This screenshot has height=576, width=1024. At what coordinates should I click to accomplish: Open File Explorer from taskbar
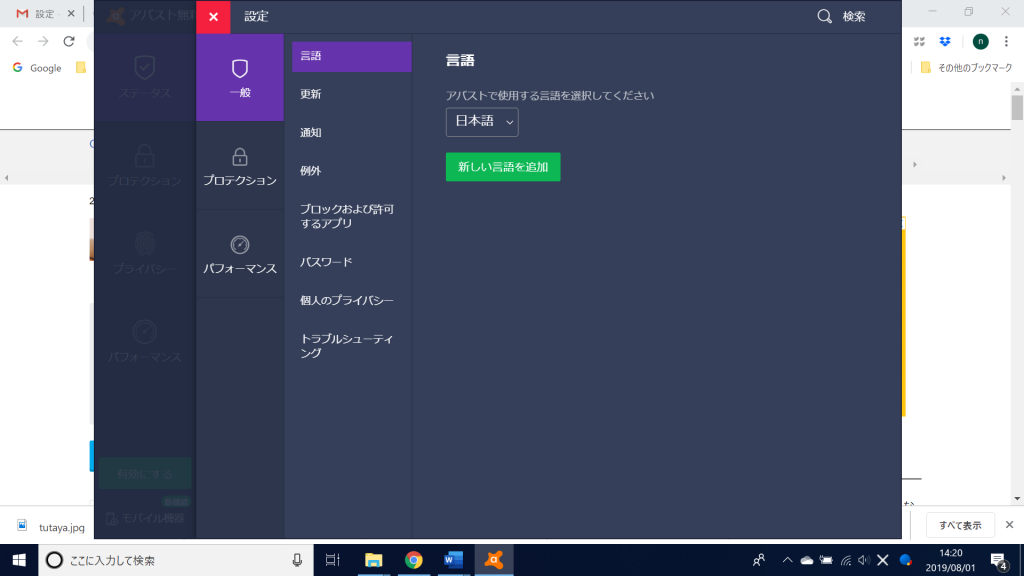click(x=373, y=560)
